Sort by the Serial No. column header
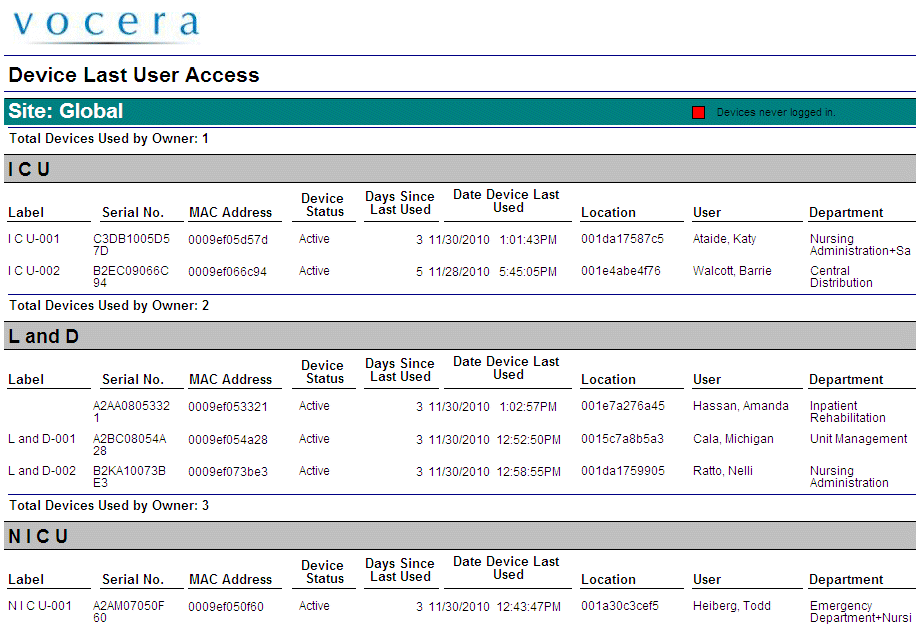This screenshot has height=640, width=921. (x=135, y=212)
